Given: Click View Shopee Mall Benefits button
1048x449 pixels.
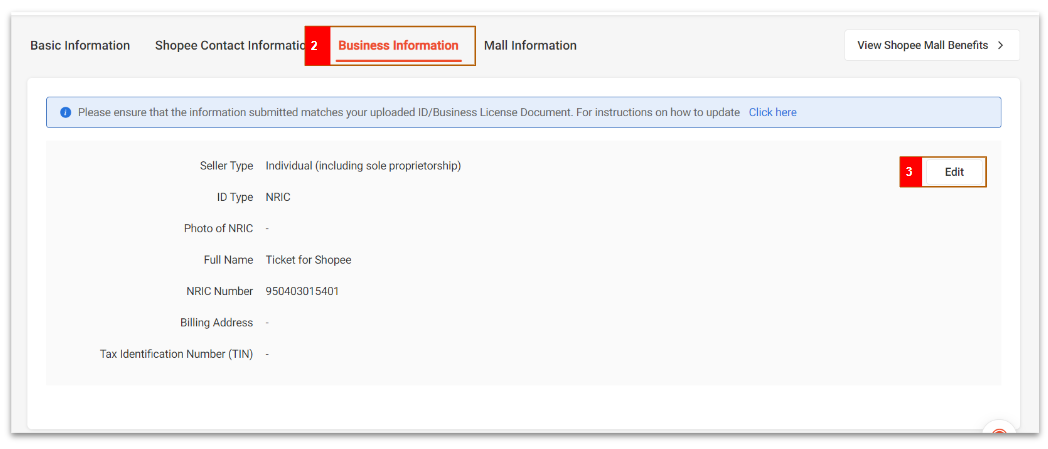Looking at the screenshot, I should click(x=922, y=45).
